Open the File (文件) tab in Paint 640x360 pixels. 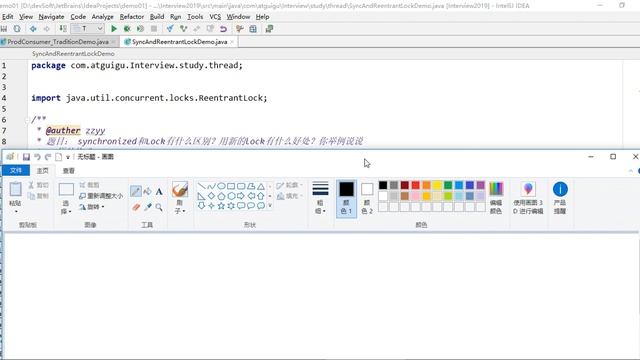(x=16, y=171)
